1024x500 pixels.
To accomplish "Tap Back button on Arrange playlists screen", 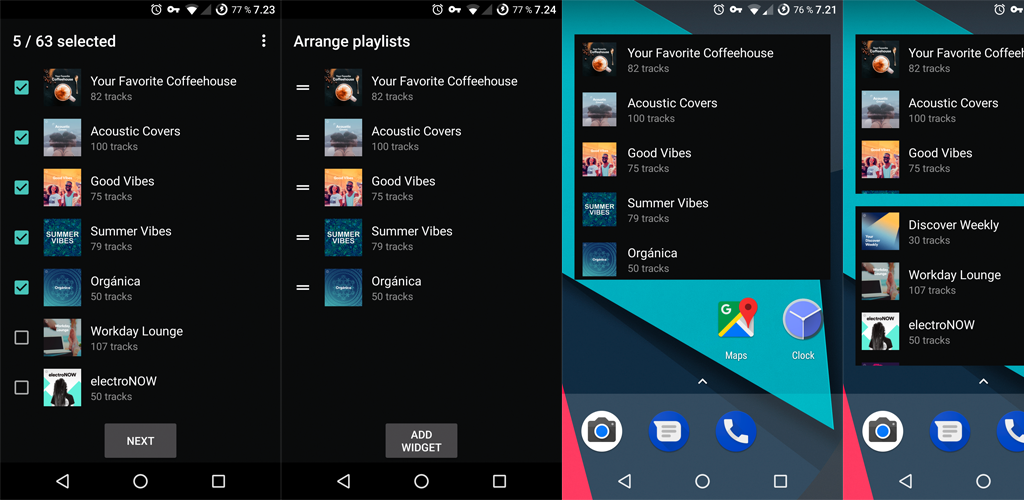I will pyautogui.click(x=344, y=481).
